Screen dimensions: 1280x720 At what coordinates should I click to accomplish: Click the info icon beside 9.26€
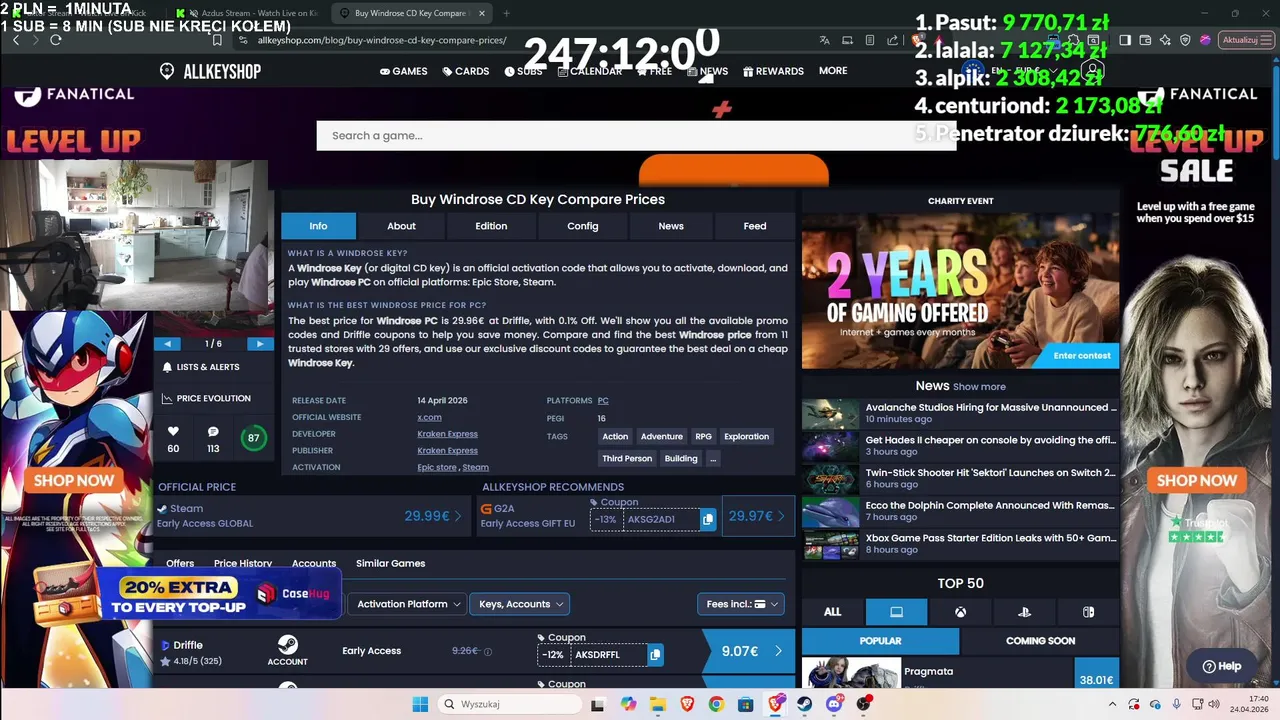(x=488, y=651)
